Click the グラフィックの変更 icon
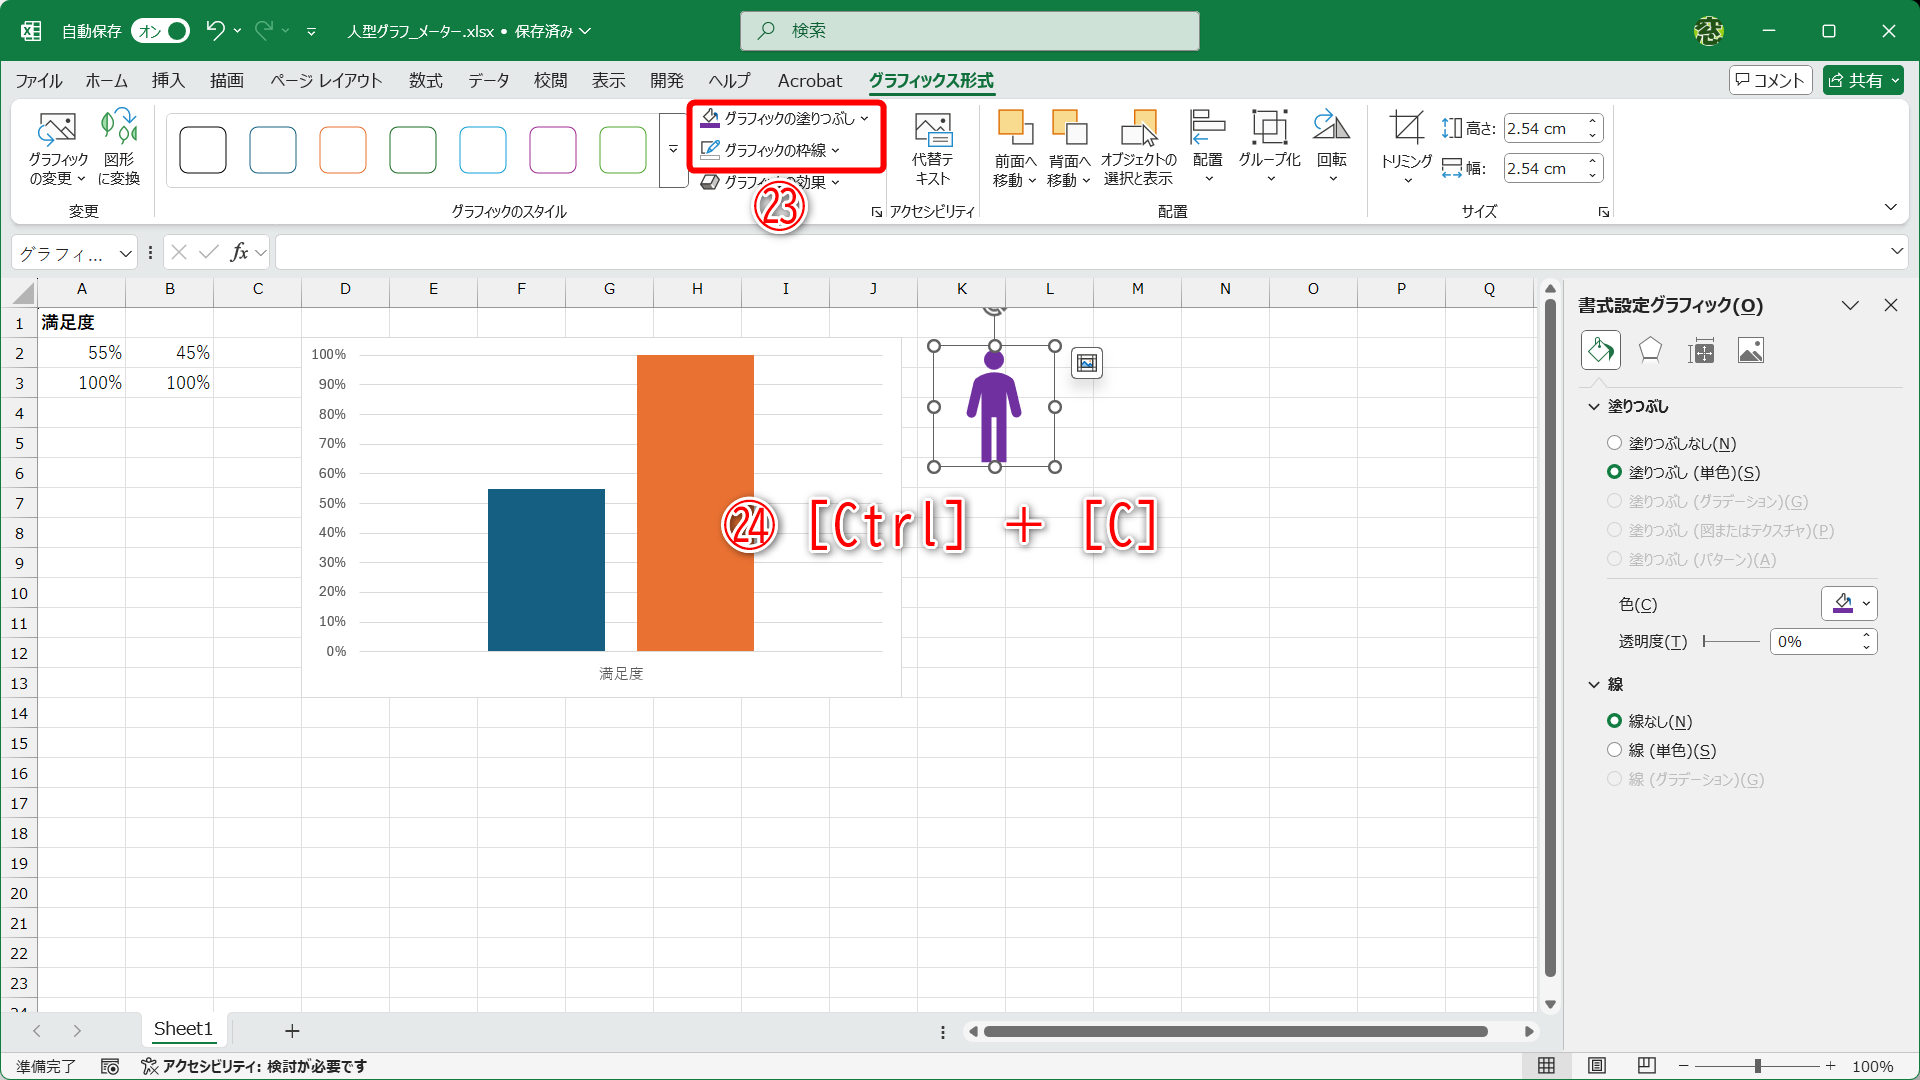 point(57,130)
